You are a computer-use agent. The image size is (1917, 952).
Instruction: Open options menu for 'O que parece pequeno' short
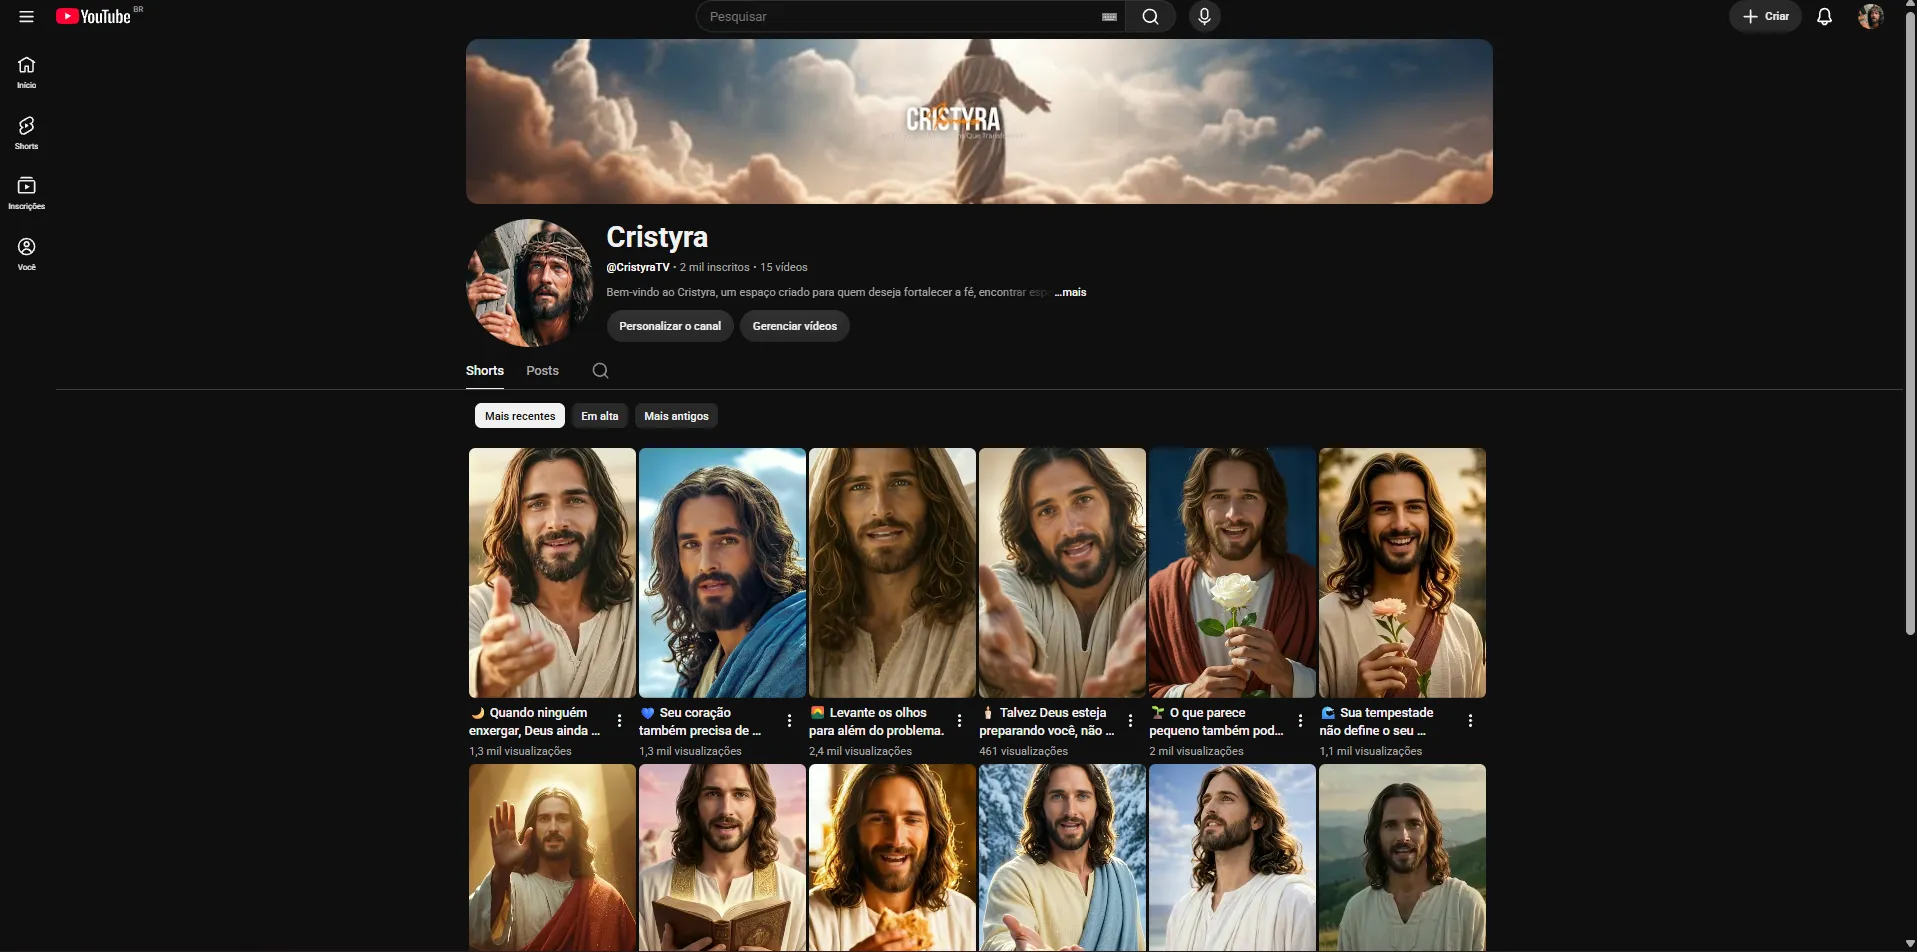pos(1300,721)
